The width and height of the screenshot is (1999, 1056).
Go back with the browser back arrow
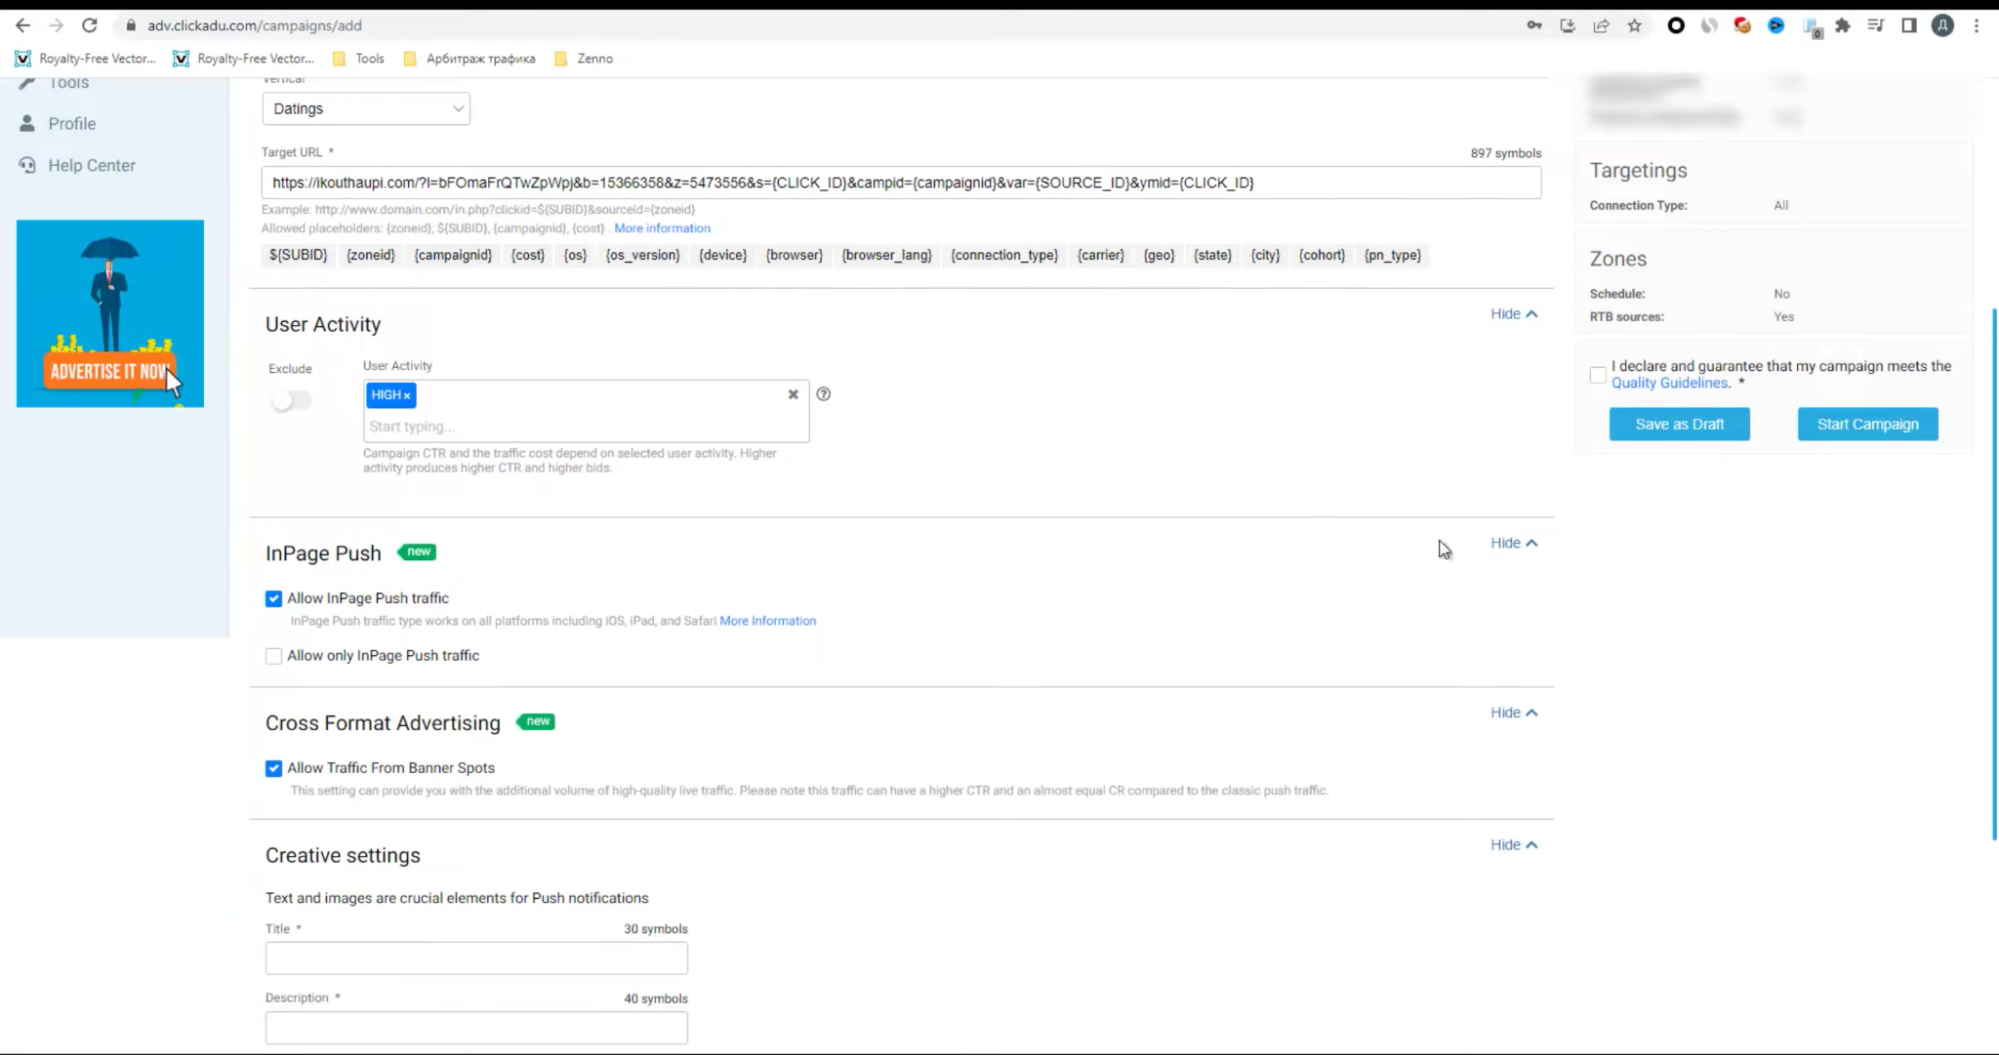[x=23, y=25]
